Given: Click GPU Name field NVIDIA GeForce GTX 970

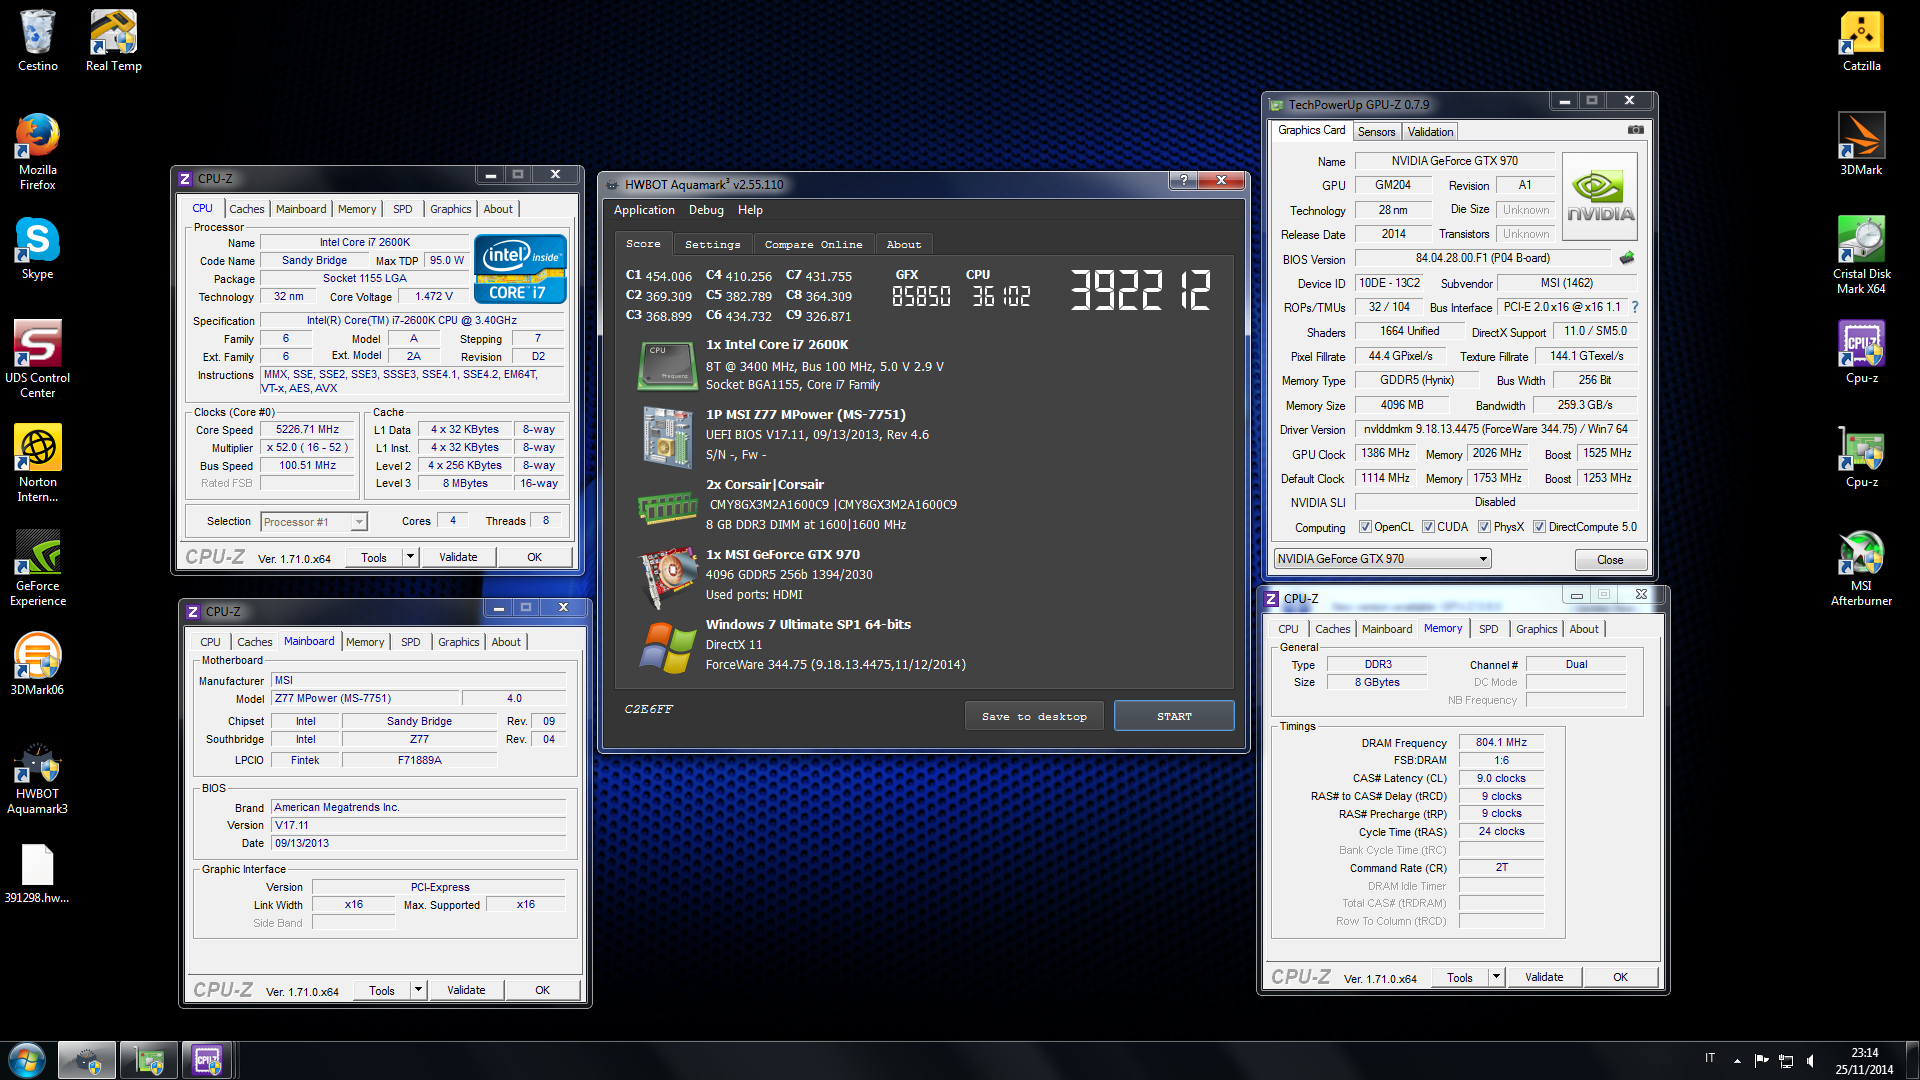Looking at the screenshot, I should (x=1454, y=161).
